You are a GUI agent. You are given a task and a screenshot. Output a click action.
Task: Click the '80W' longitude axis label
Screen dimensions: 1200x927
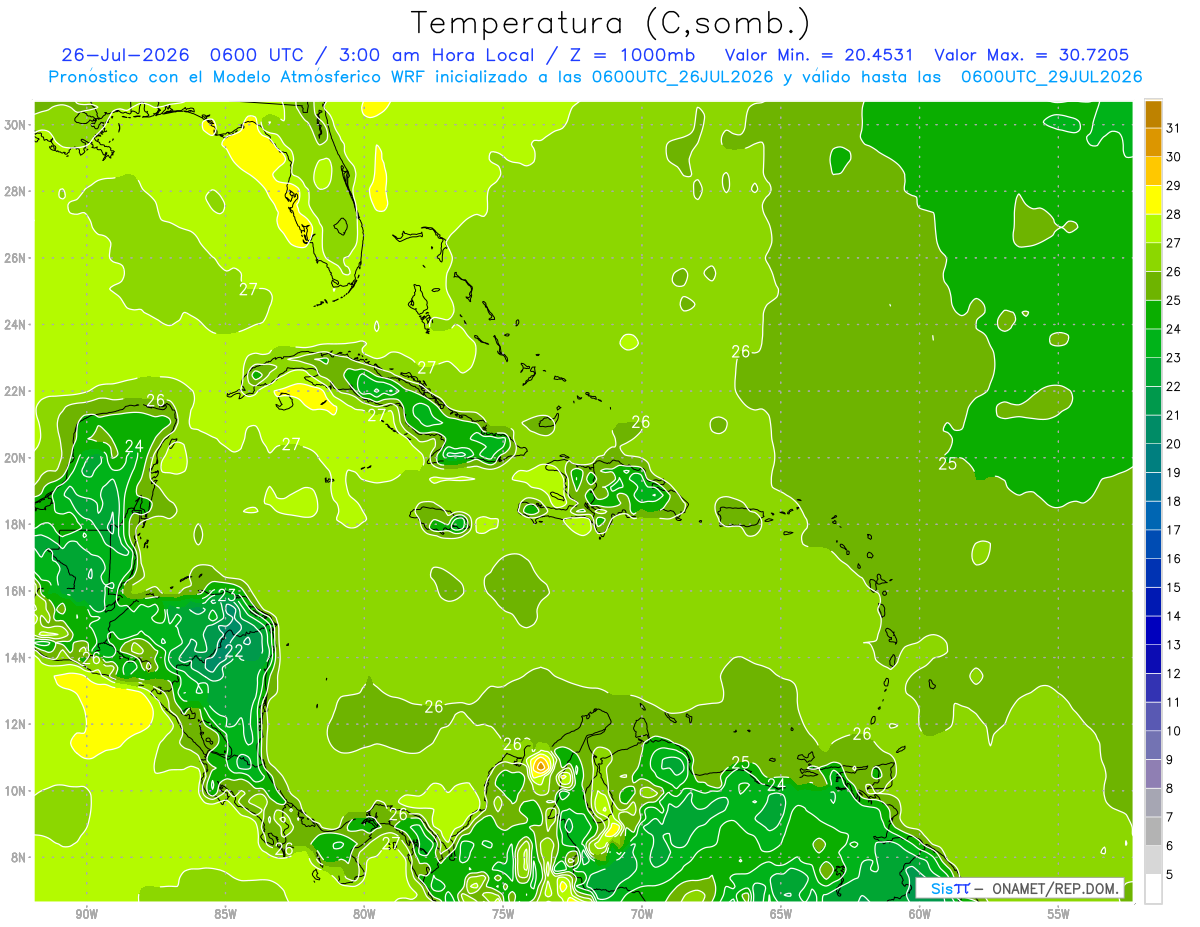point(364,914)
